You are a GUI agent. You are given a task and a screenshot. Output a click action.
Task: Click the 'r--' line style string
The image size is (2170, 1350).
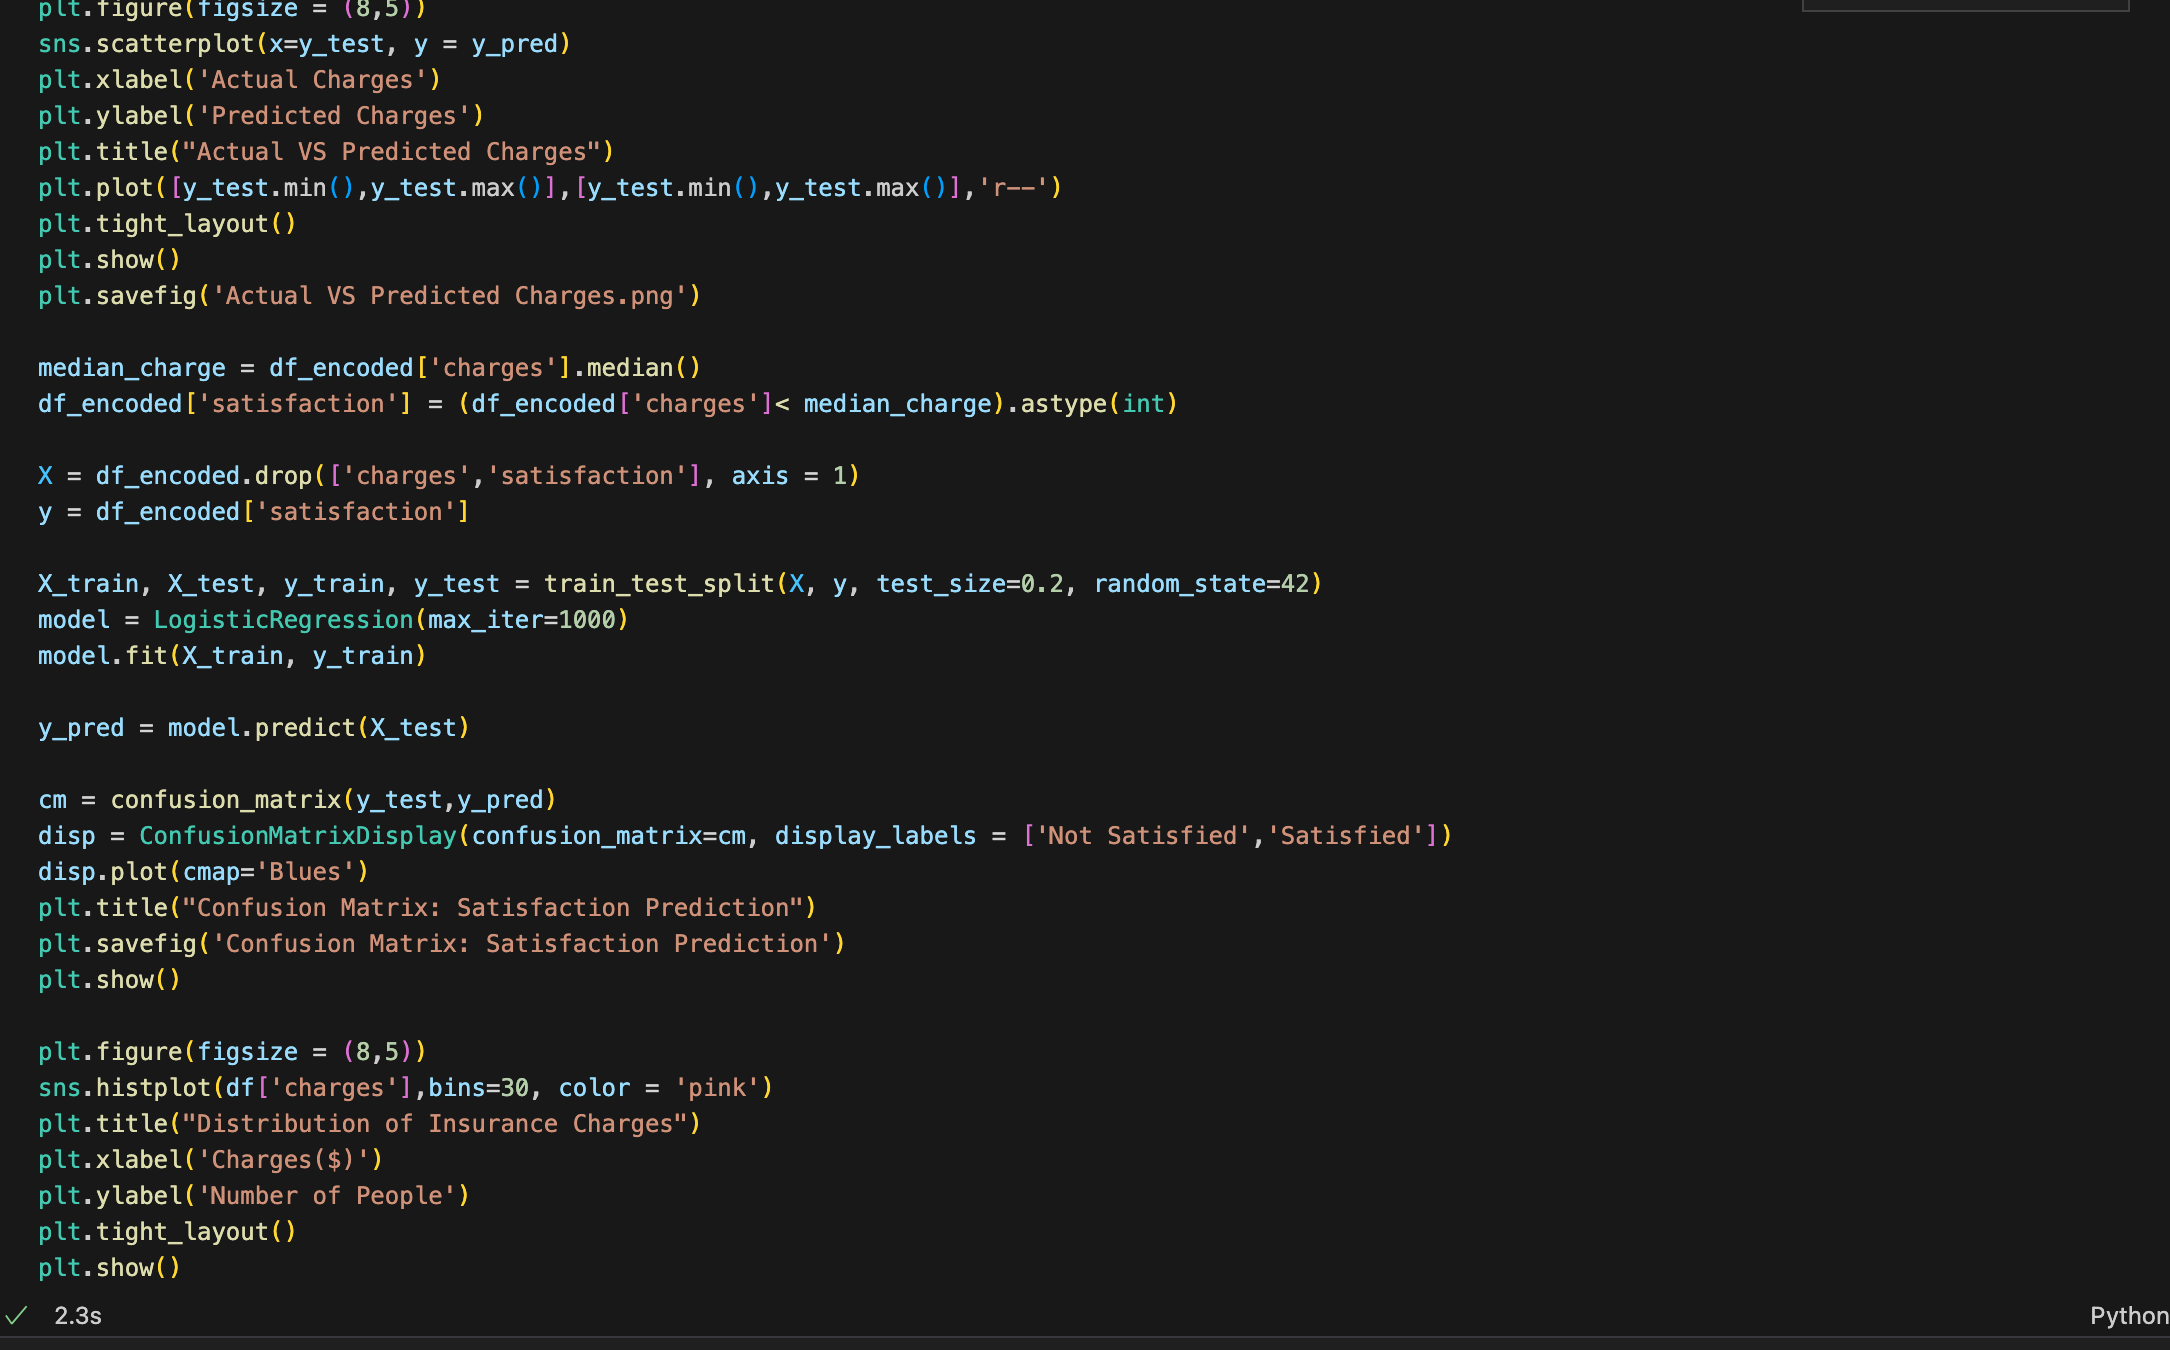click(1013, 188)
